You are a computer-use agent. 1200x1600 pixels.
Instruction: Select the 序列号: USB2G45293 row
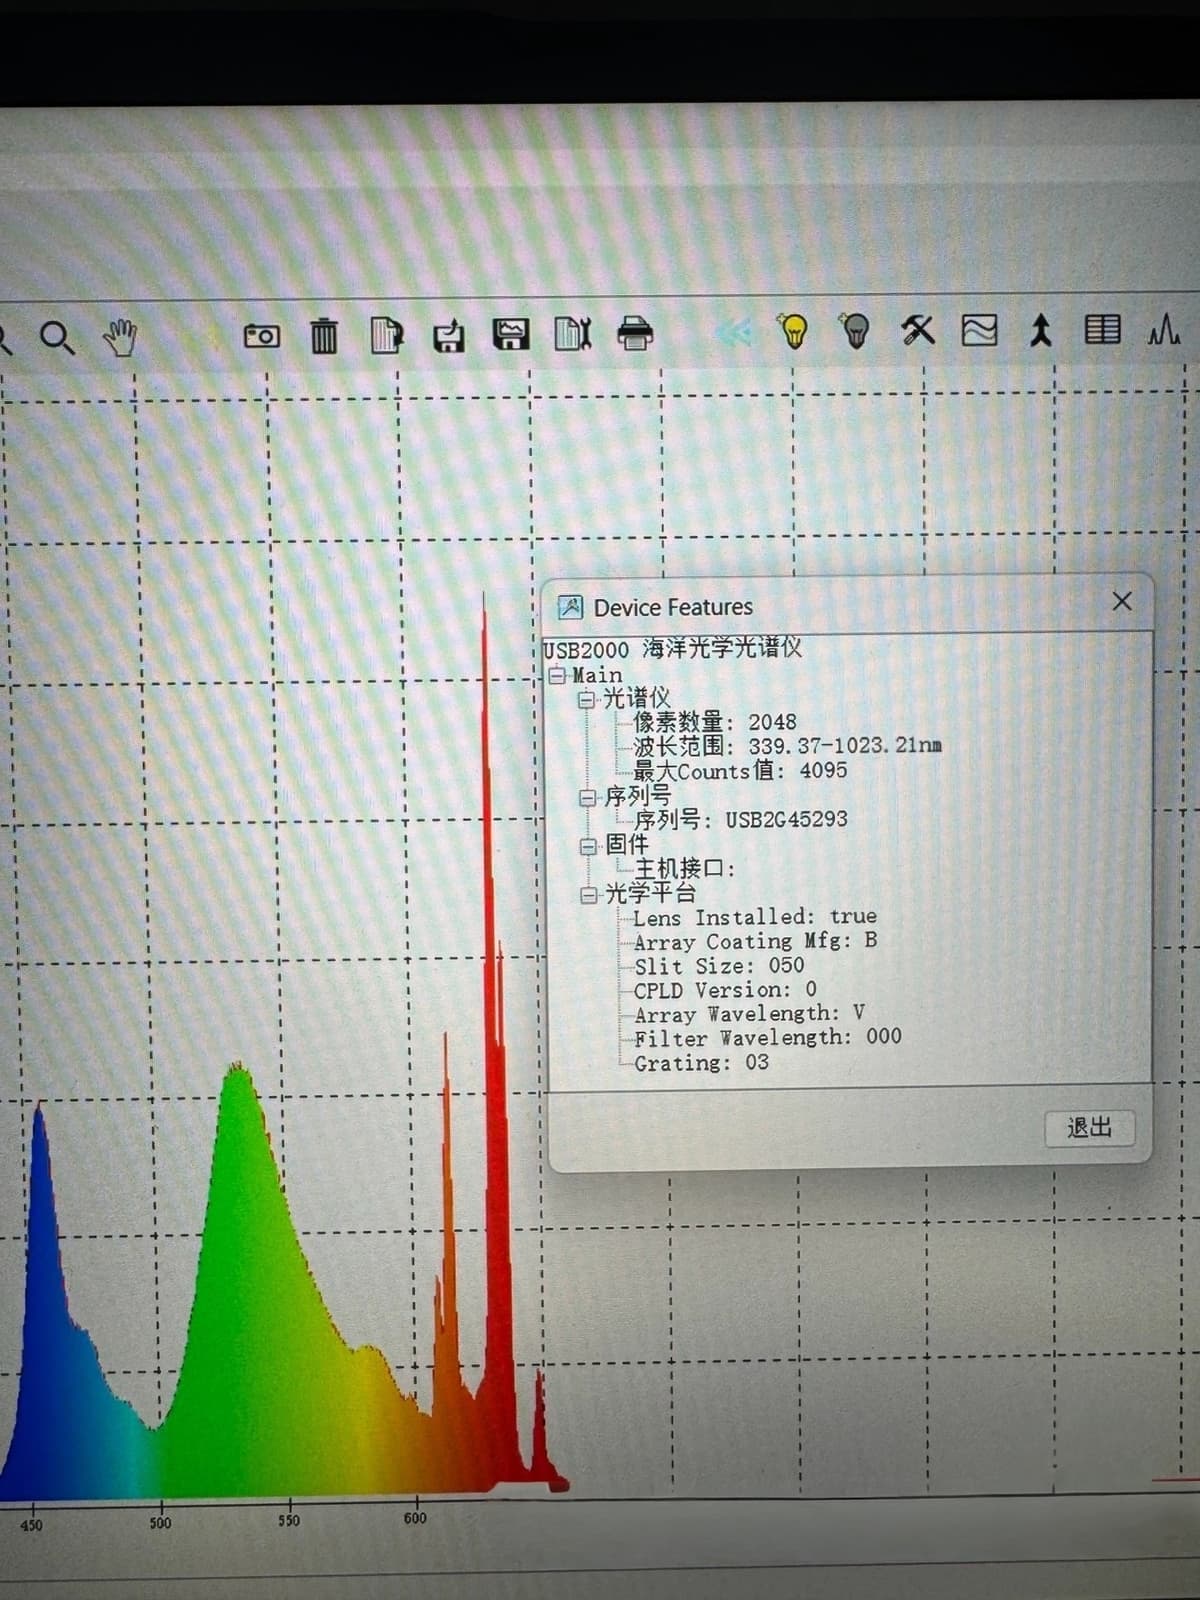point(741,819)
